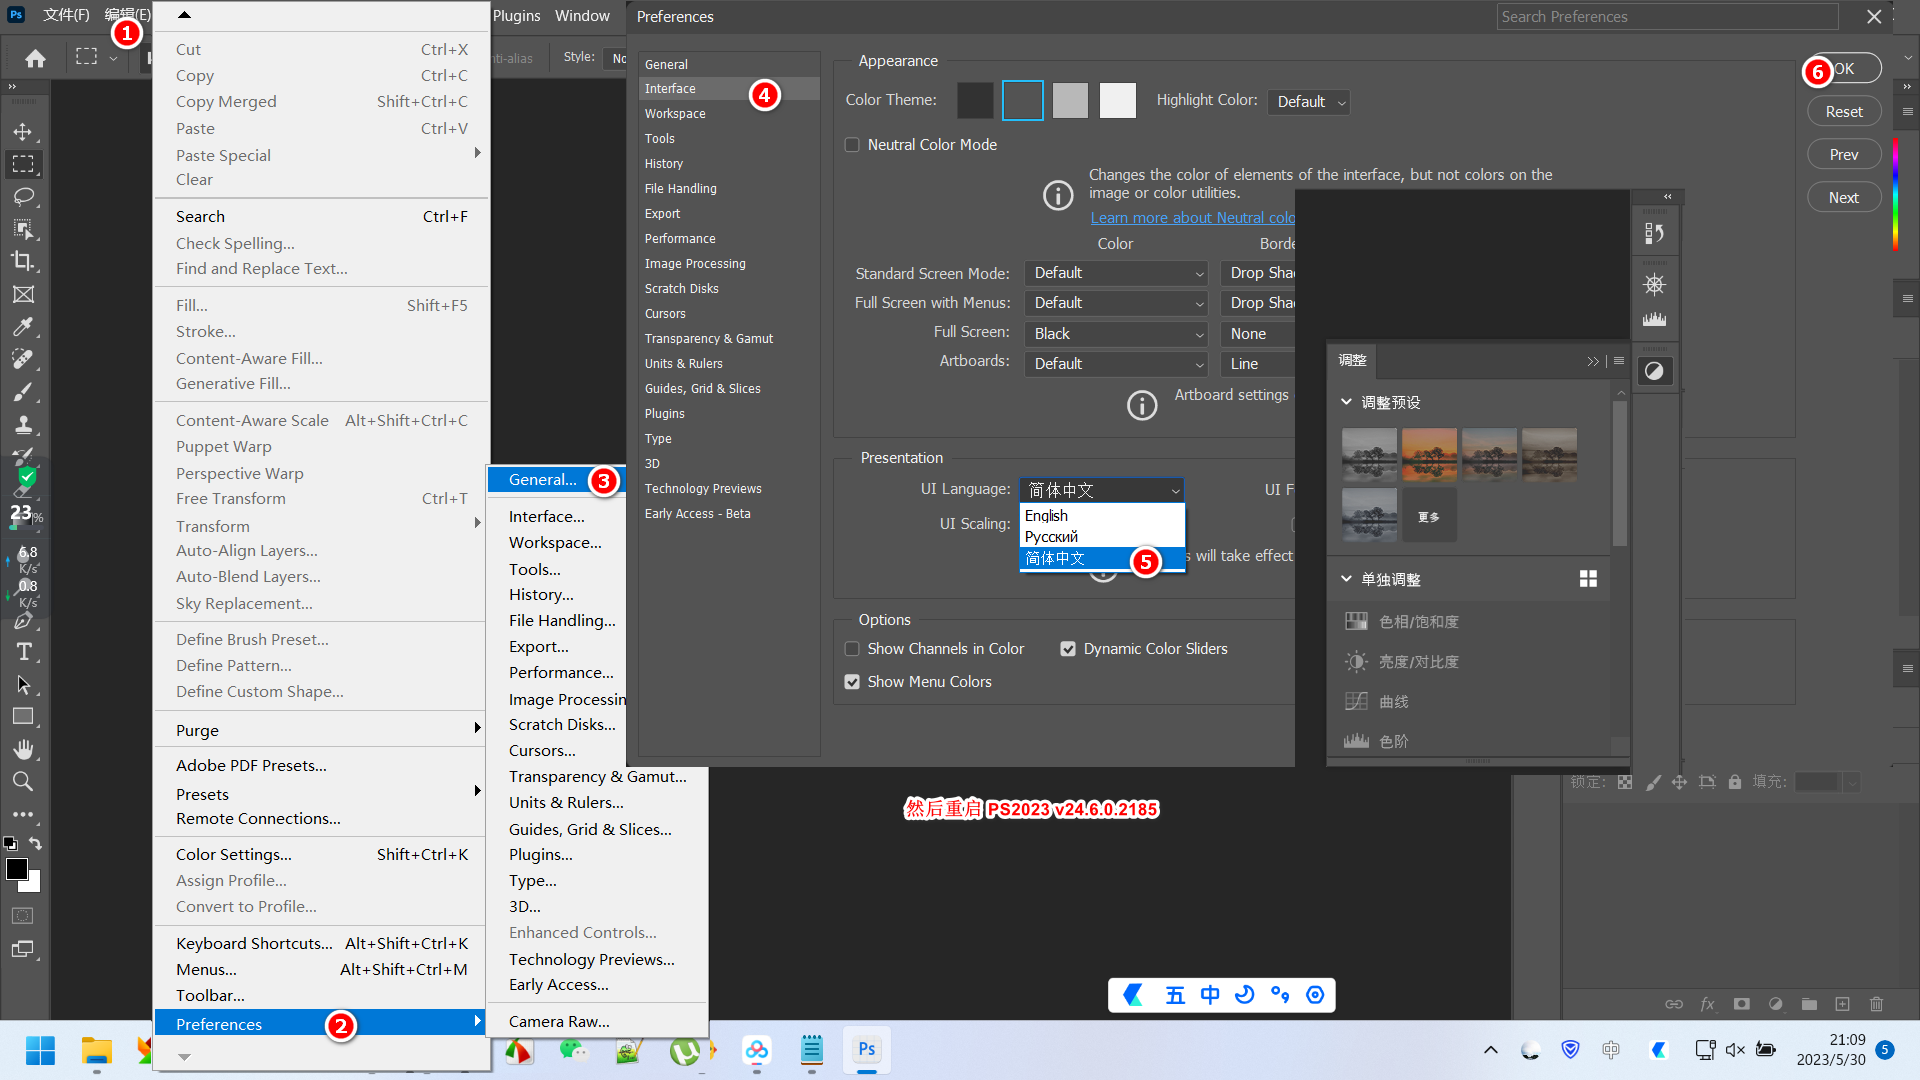Choose 简体中文 in UI Language list
This screenshot has height=1080, width=1920.
[x=1102, y=558]
